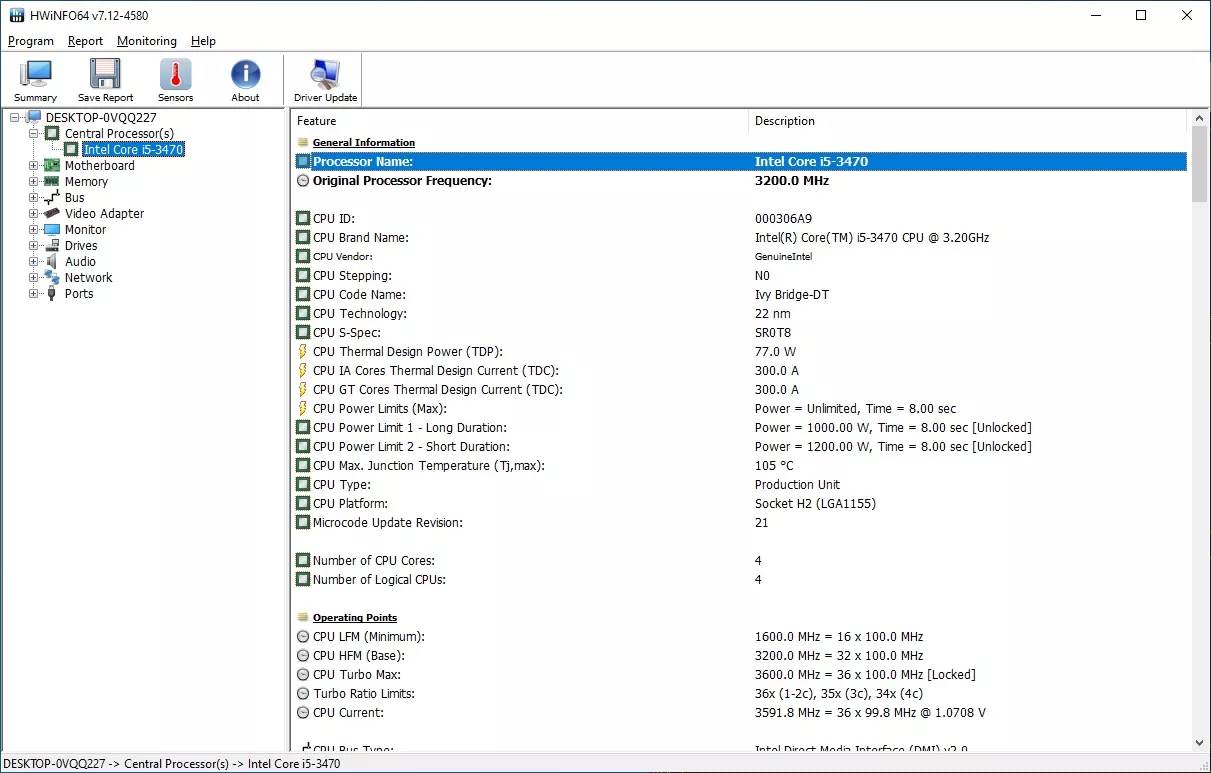
Task: Select the Video Adapter tree label
Action: pos(105,214)
